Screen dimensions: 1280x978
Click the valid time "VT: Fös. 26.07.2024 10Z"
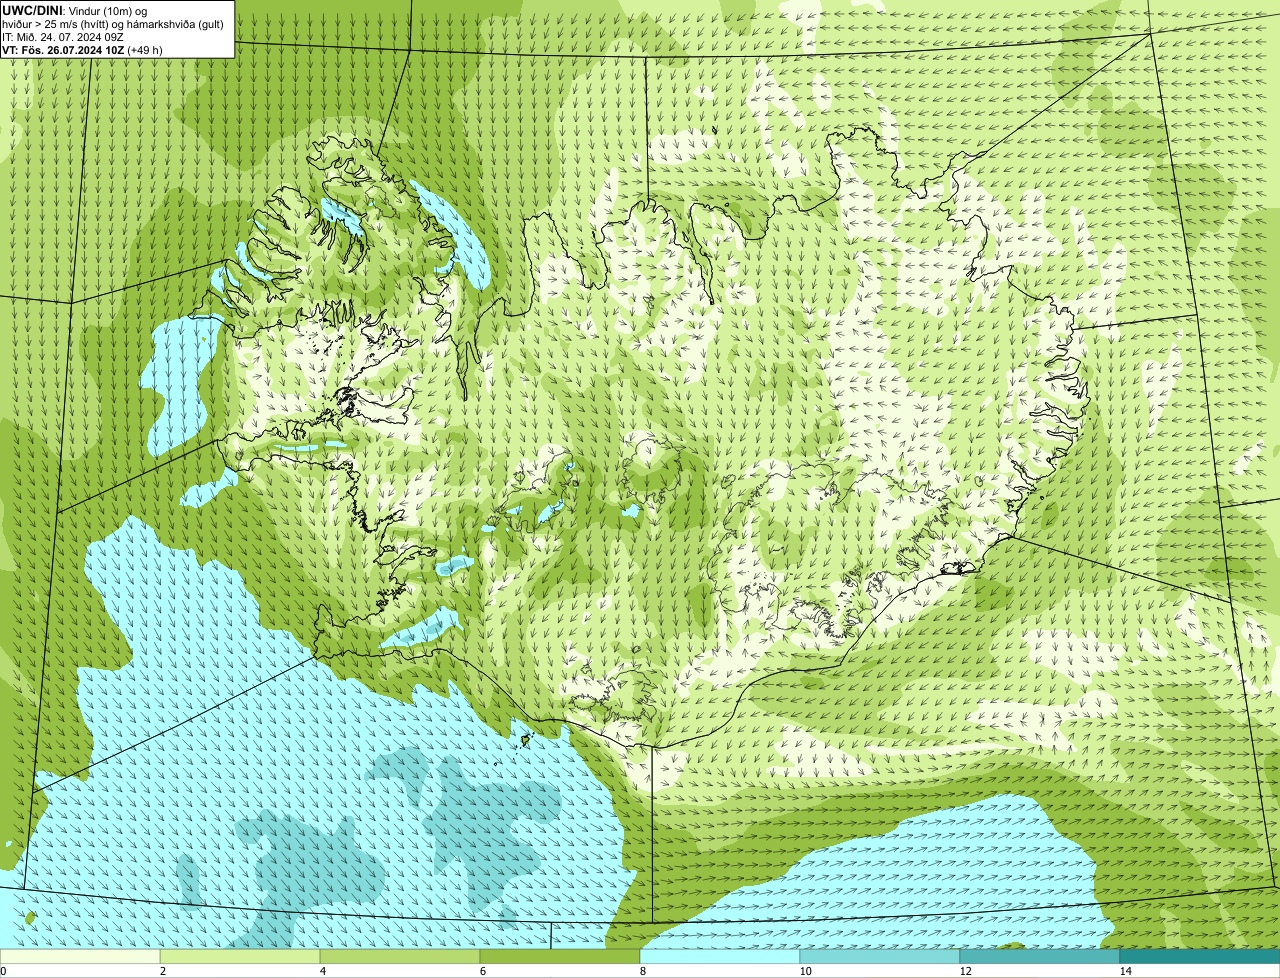pos(63,50)
